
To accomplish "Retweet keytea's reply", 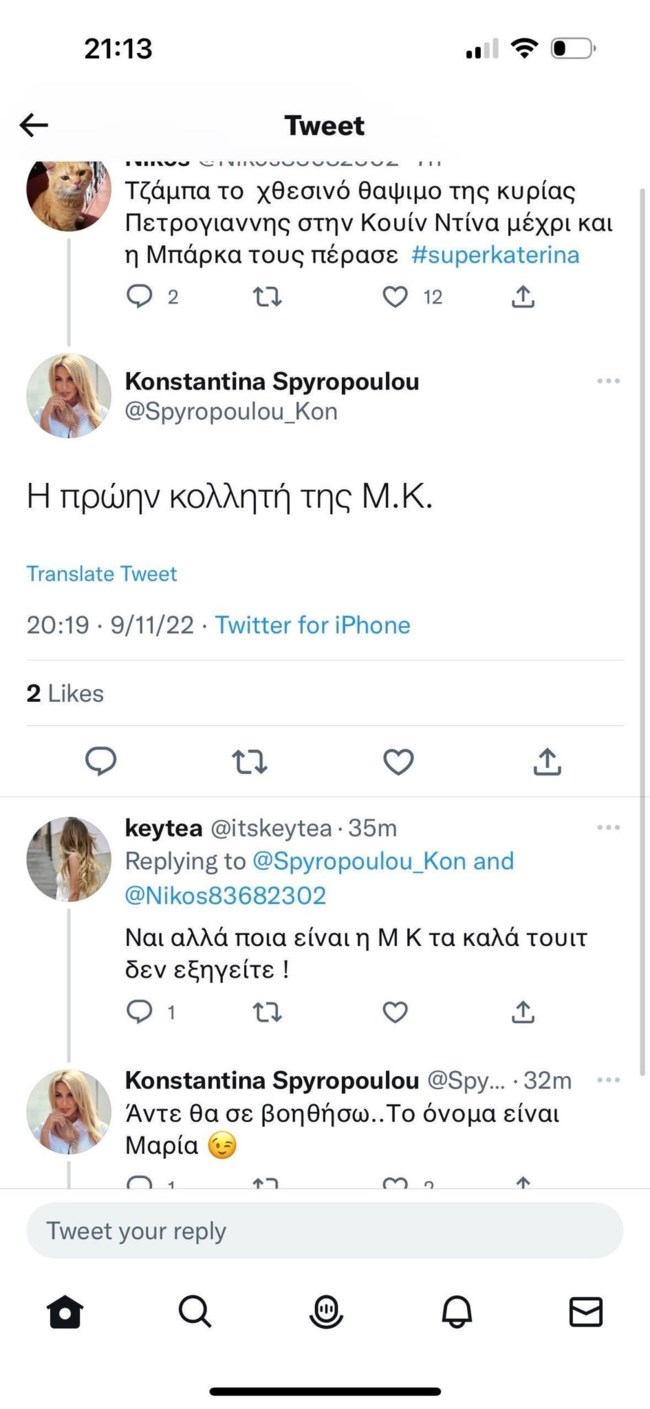I will tap(266, 1012).
